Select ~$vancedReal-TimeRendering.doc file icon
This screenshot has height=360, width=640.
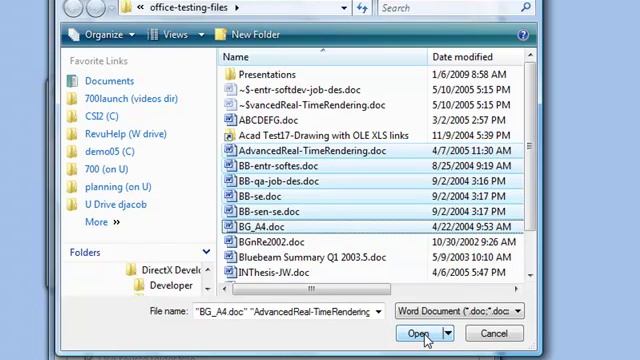pos(230,105)
